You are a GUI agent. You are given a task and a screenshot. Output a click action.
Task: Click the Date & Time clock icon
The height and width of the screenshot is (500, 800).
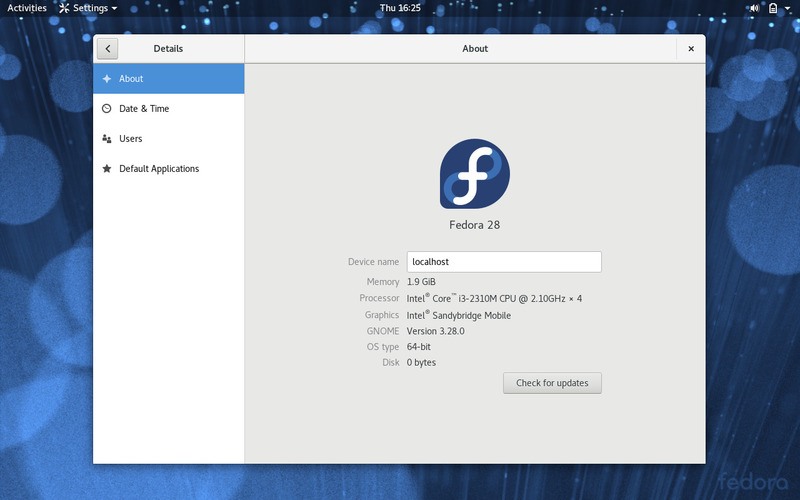tap(107, 109)
